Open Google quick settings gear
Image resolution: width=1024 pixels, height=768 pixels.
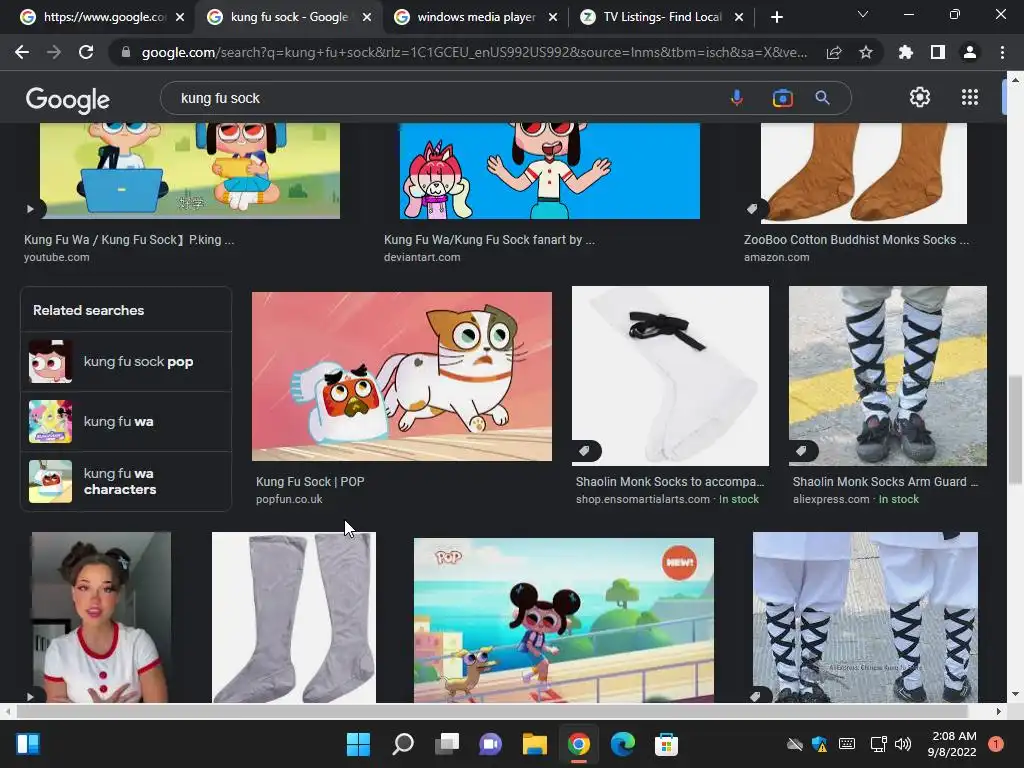(x=920, y=97)
